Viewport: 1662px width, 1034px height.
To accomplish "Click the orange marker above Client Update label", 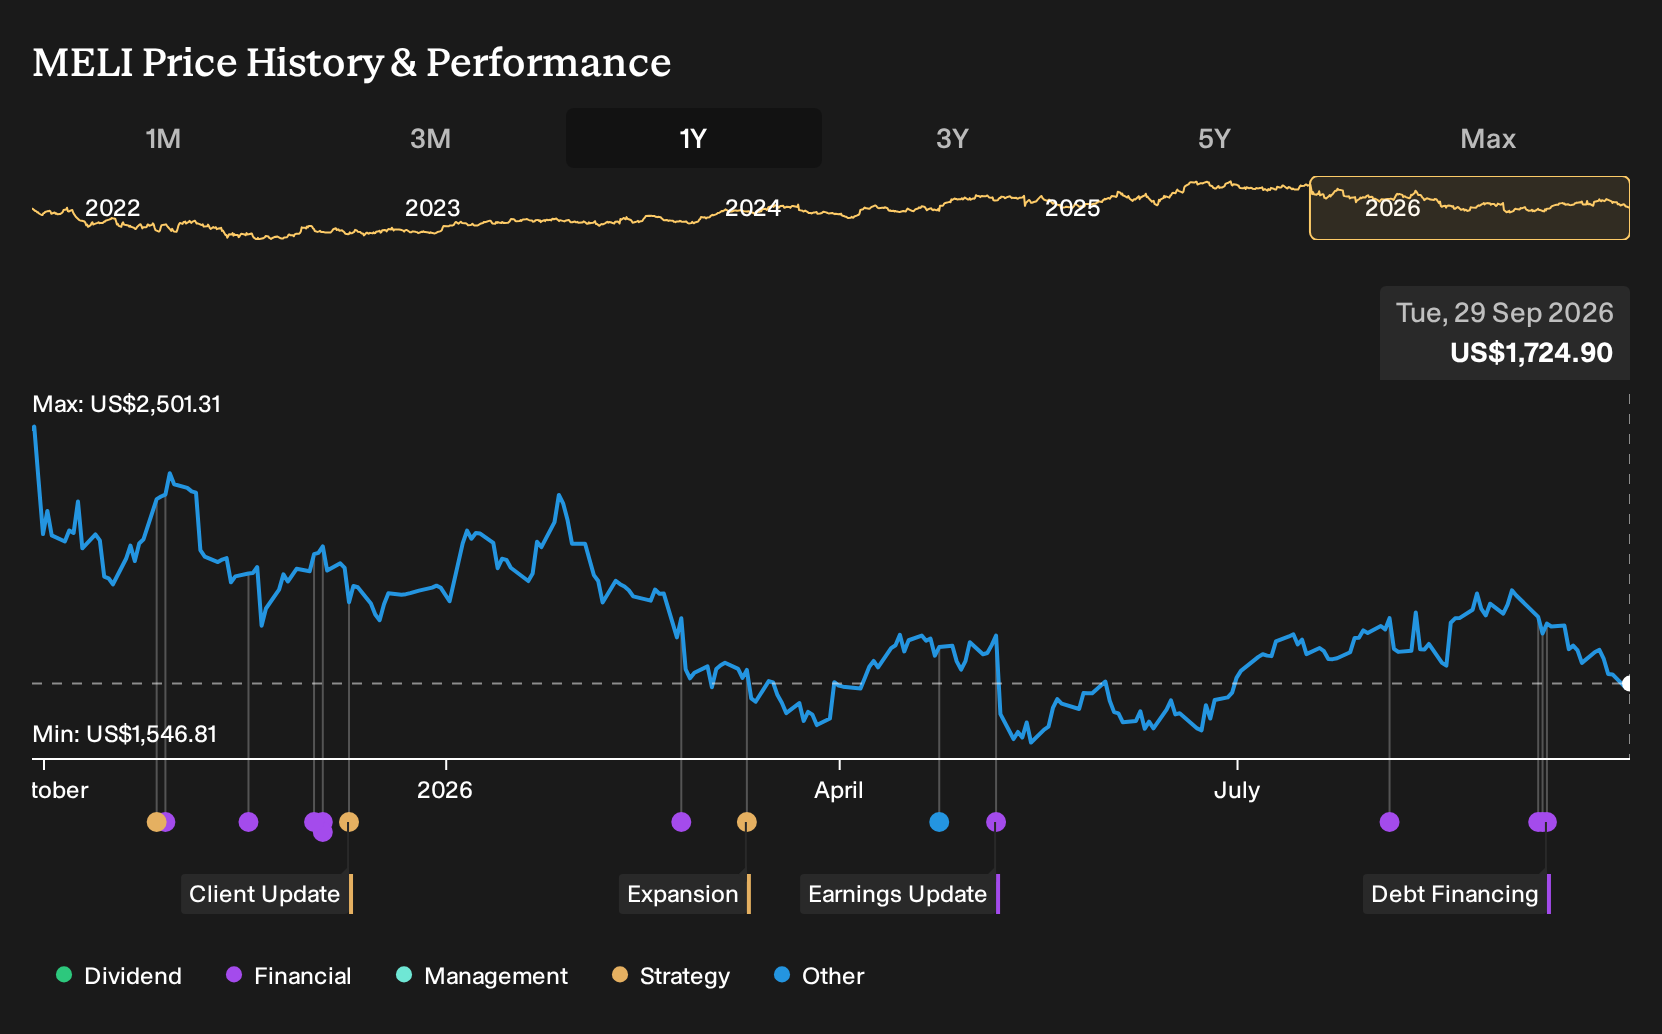I will 348,822.
